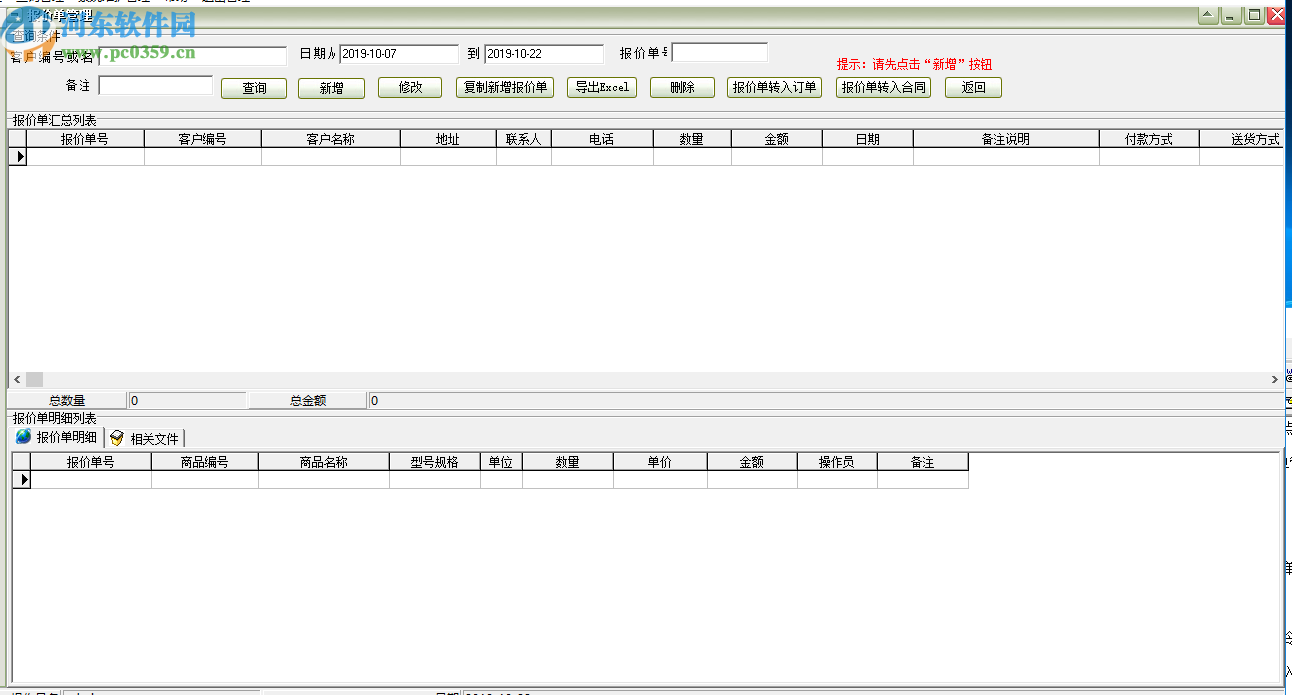Viewport: 1292px width, 695px height.
Task: Close the 报价单管理 window
Action: click(1277, 15)
